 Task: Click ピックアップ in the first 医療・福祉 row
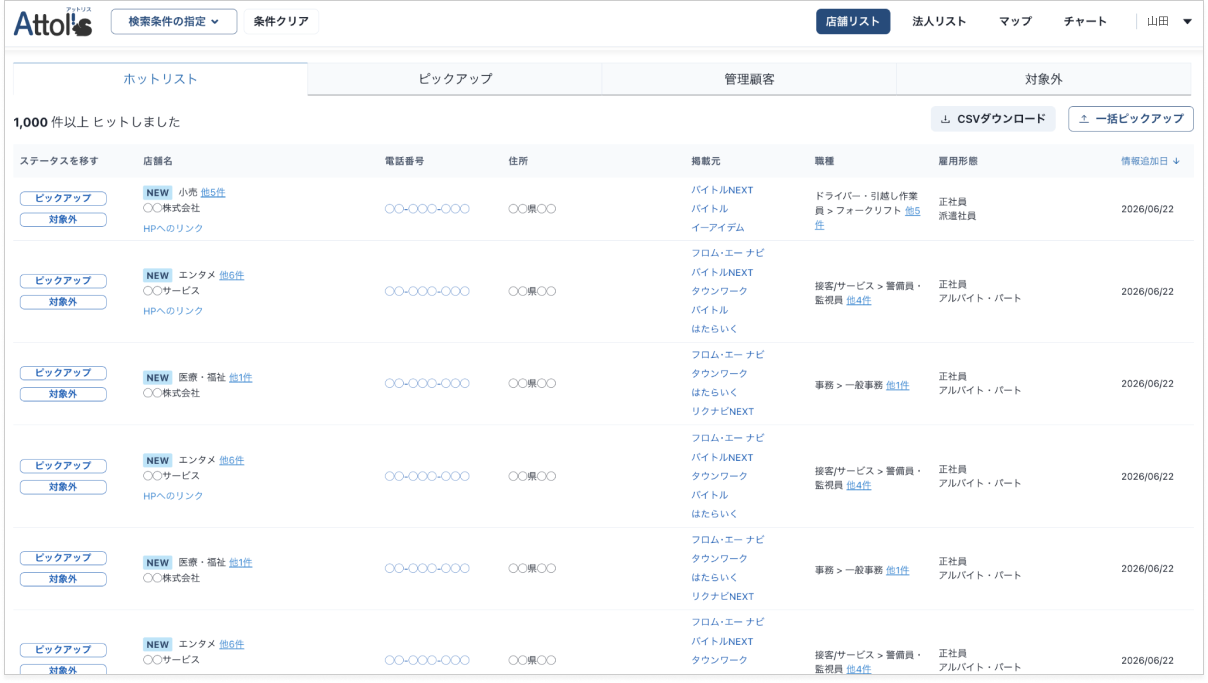(x=63, y=373)
